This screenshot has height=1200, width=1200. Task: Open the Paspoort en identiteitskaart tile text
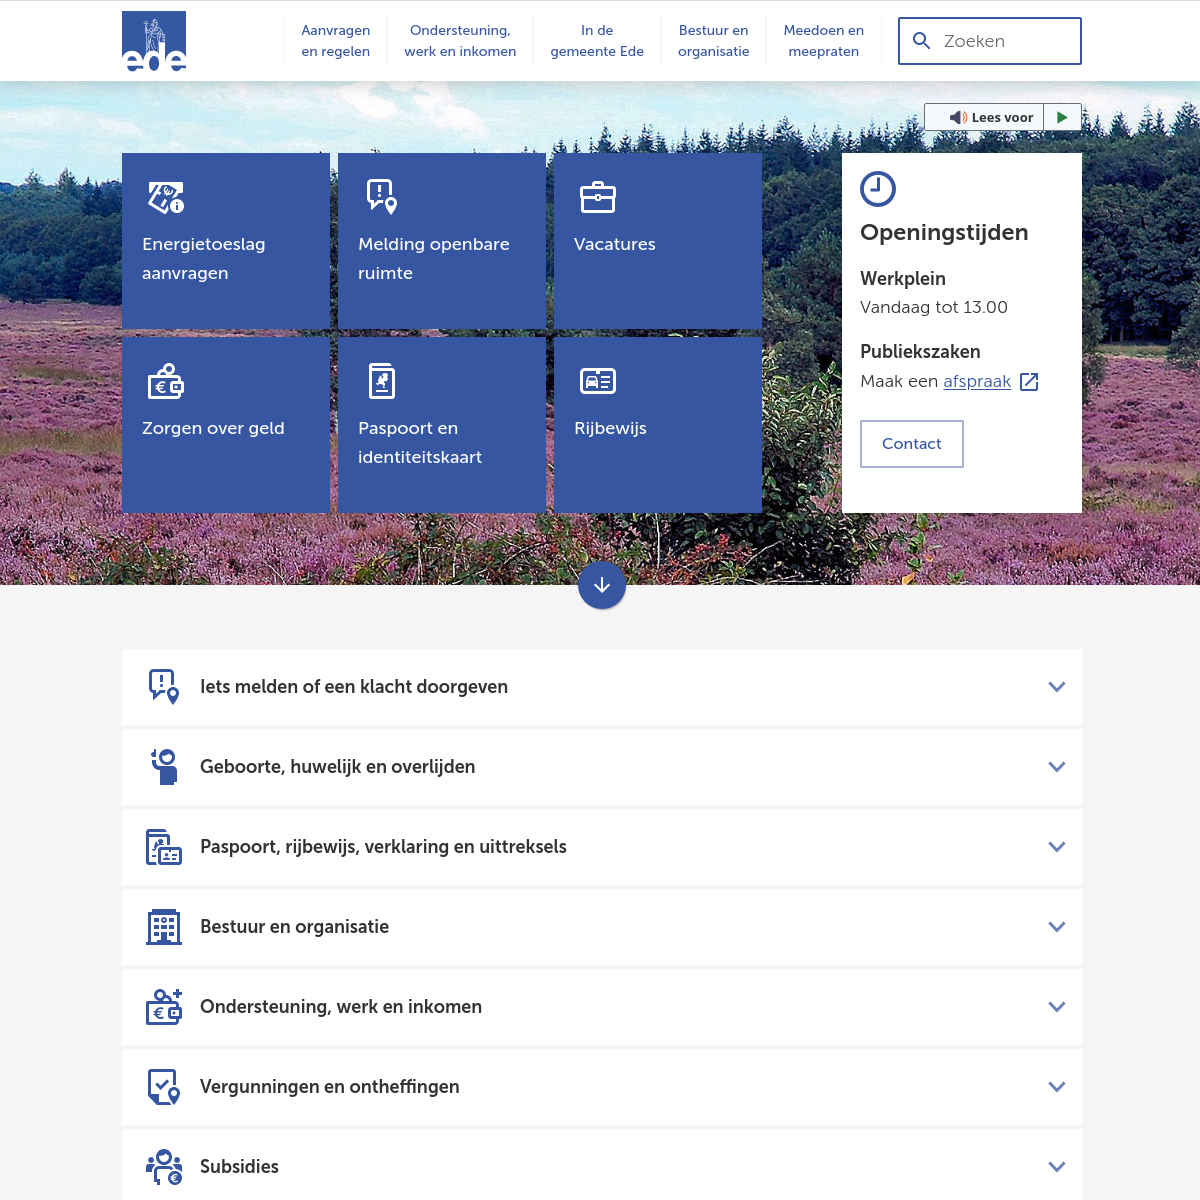click(420, 442)
